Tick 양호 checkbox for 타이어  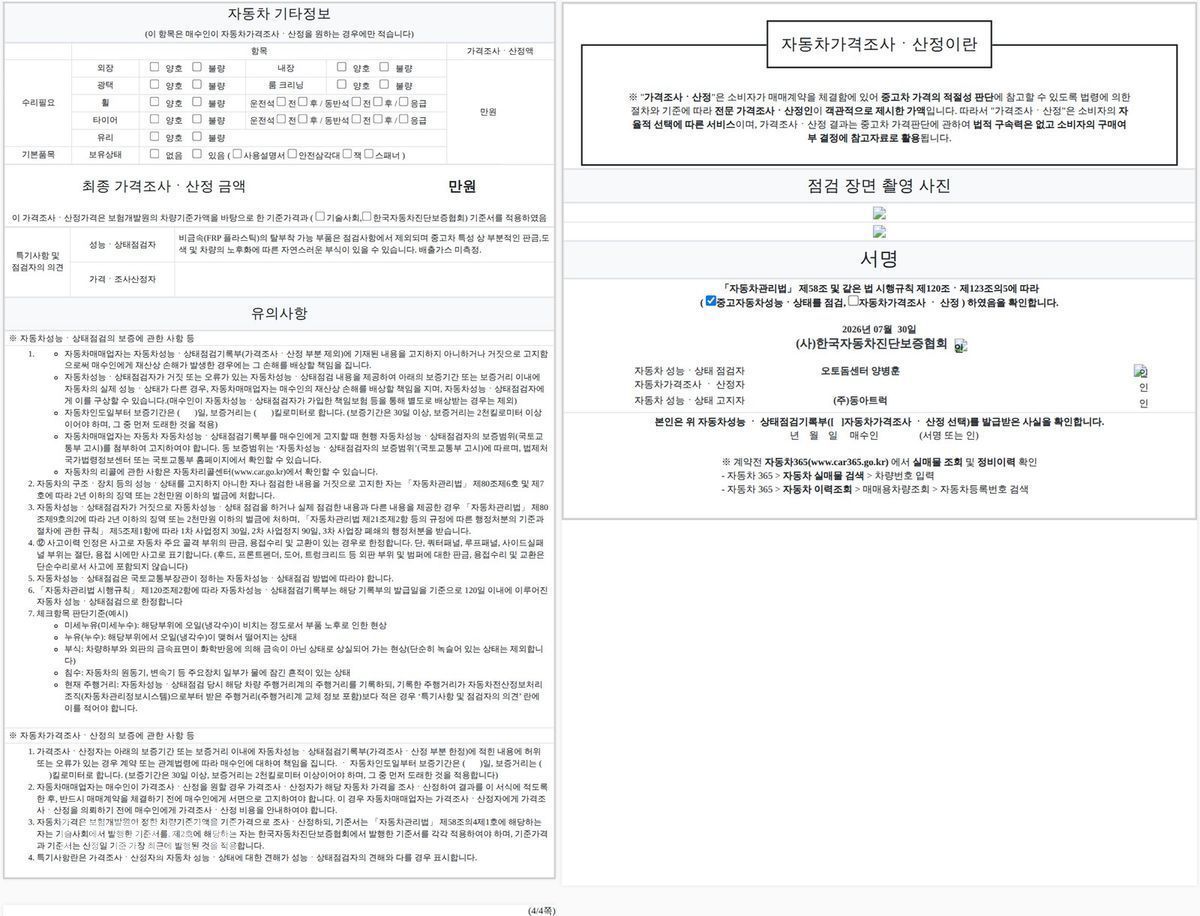[x=154, y=119]
